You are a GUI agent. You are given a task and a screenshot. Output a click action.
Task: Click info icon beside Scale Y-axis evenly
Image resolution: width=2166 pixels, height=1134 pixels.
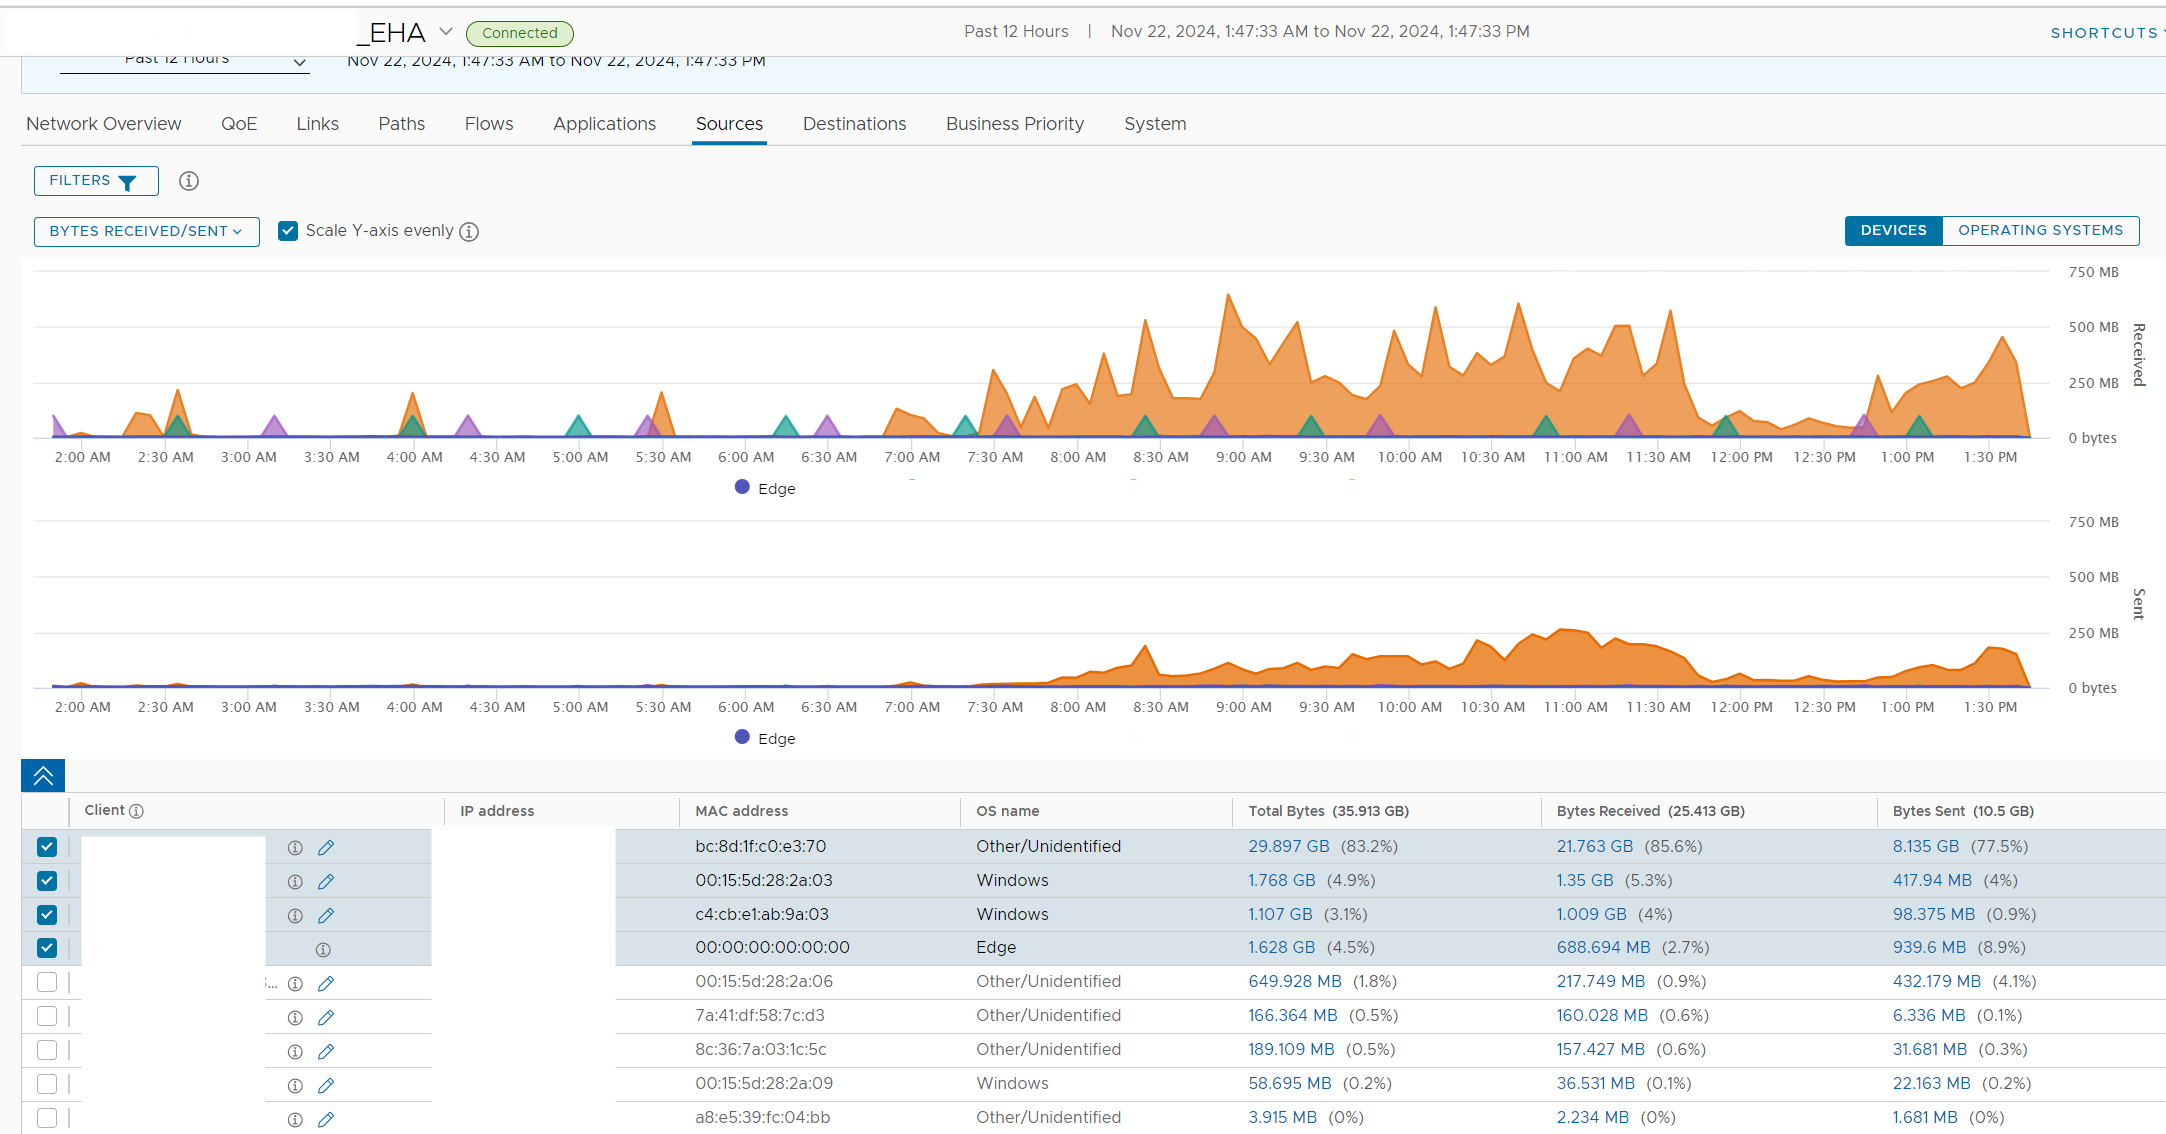coord(469,232)
